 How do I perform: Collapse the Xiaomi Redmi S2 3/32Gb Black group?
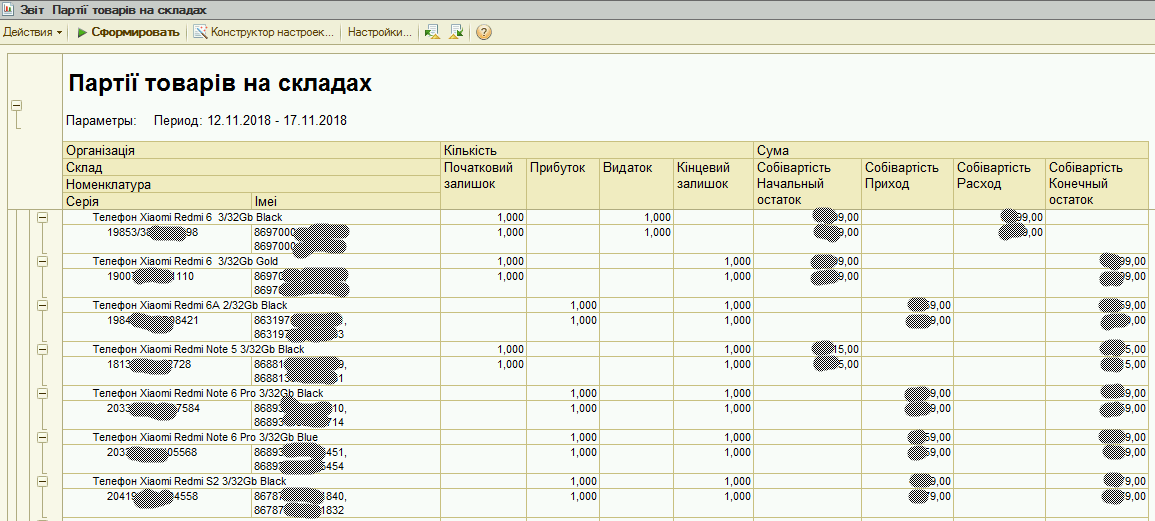43,481
